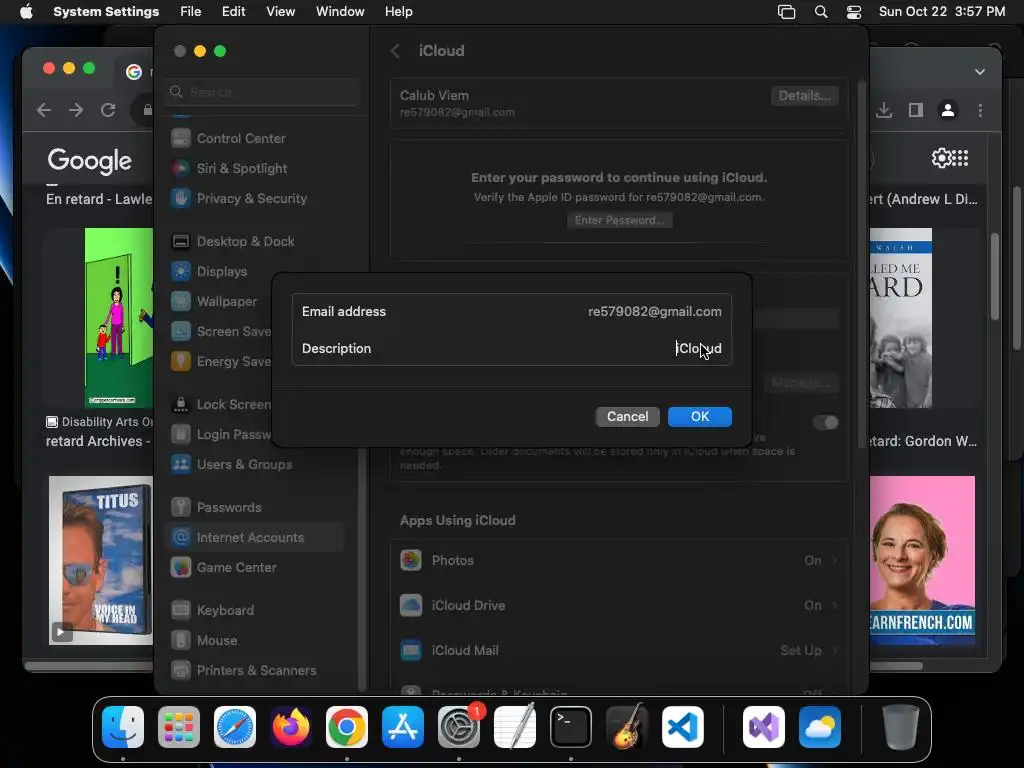Click Chrome reload button
1024x768 pixels.
click(x=108, y=110)
